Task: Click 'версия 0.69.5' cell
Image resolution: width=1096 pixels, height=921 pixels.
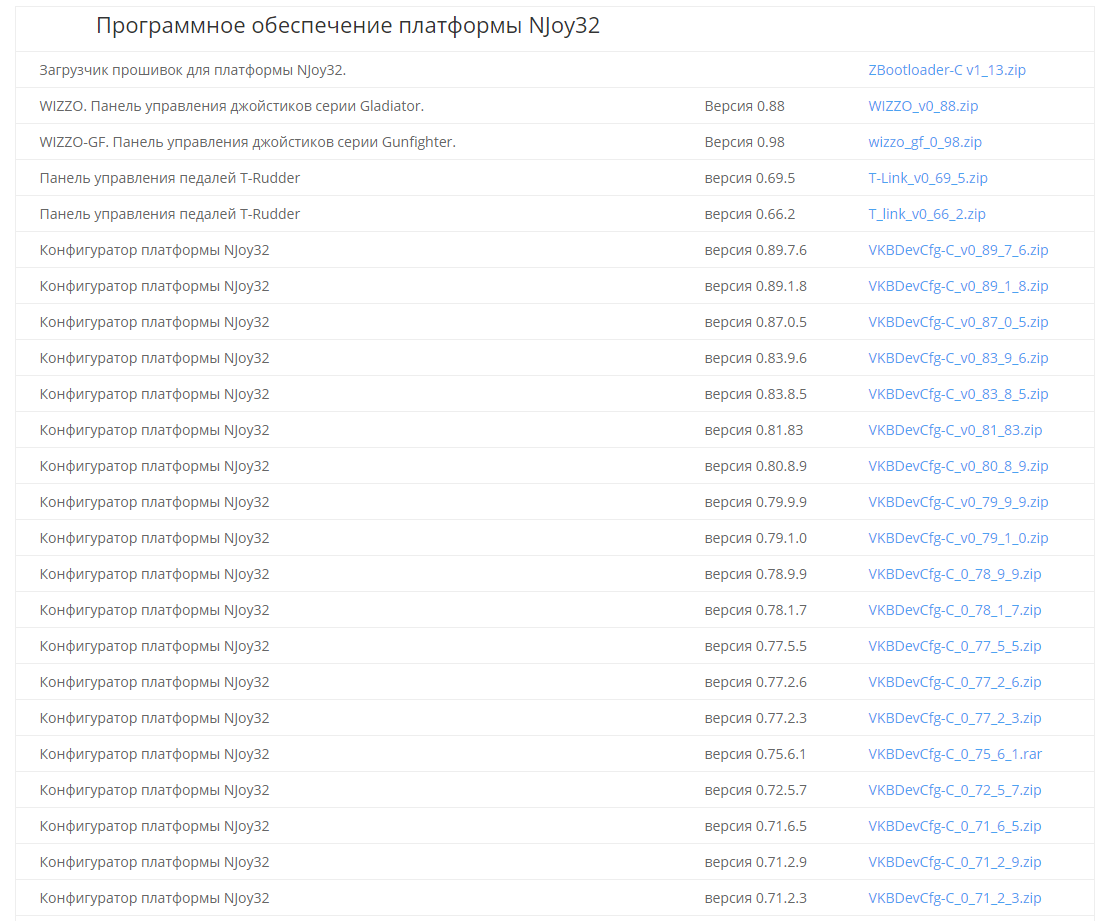Action: click(x=749, y=178)
